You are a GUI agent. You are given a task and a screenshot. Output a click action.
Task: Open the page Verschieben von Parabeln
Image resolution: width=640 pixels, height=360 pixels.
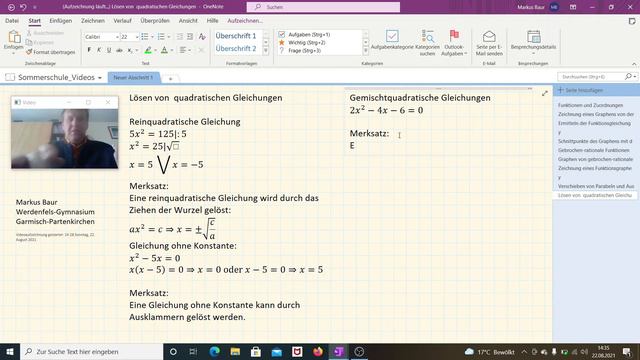[596, 186]
